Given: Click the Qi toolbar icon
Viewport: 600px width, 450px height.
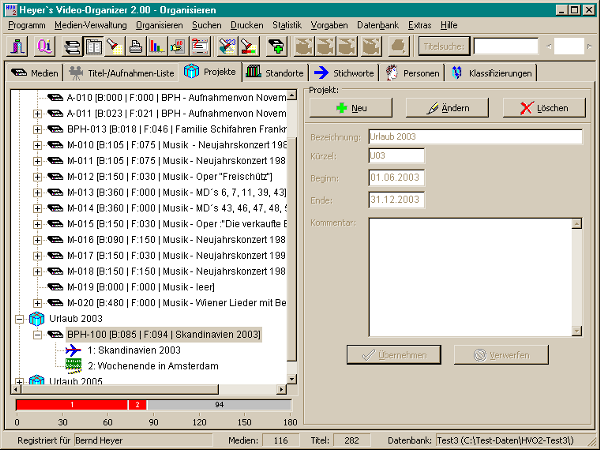Looking at the screenshot, I should [x=46, y=46].
